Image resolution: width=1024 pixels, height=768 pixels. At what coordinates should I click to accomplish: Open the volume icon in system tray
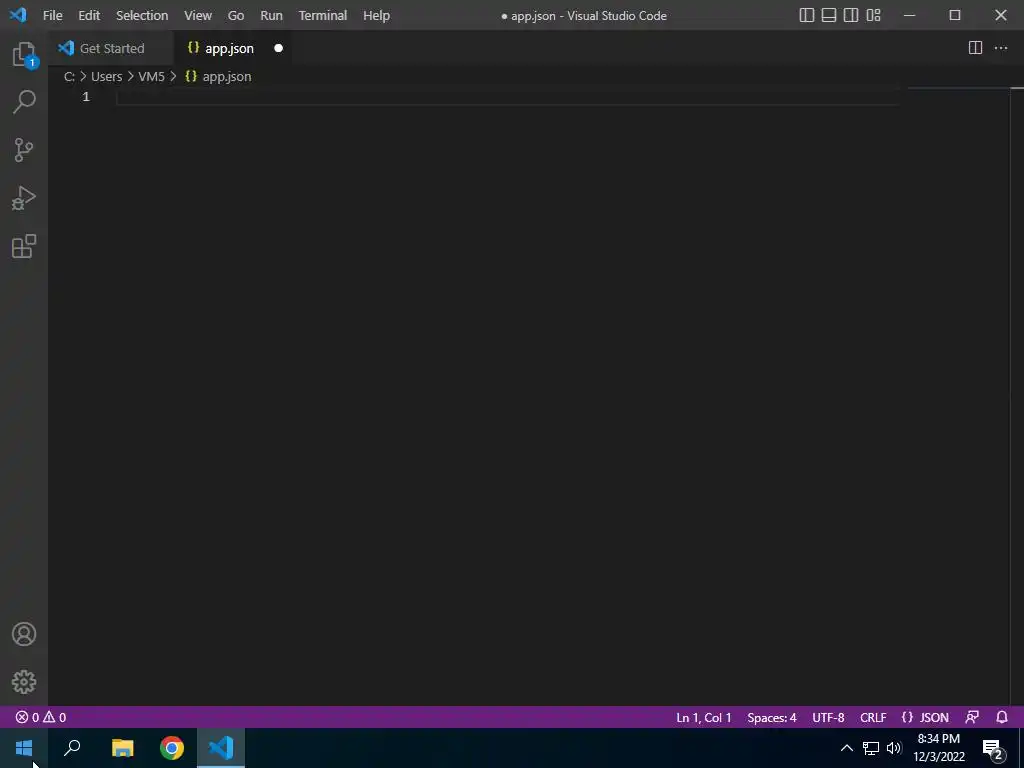[x=894, y=748]
